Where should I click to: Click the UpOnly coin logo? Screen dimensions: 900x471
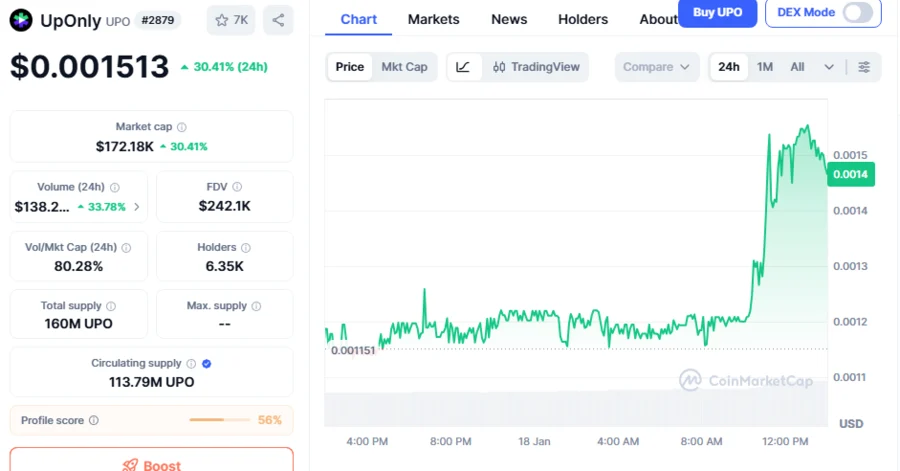tap(21, 21)
